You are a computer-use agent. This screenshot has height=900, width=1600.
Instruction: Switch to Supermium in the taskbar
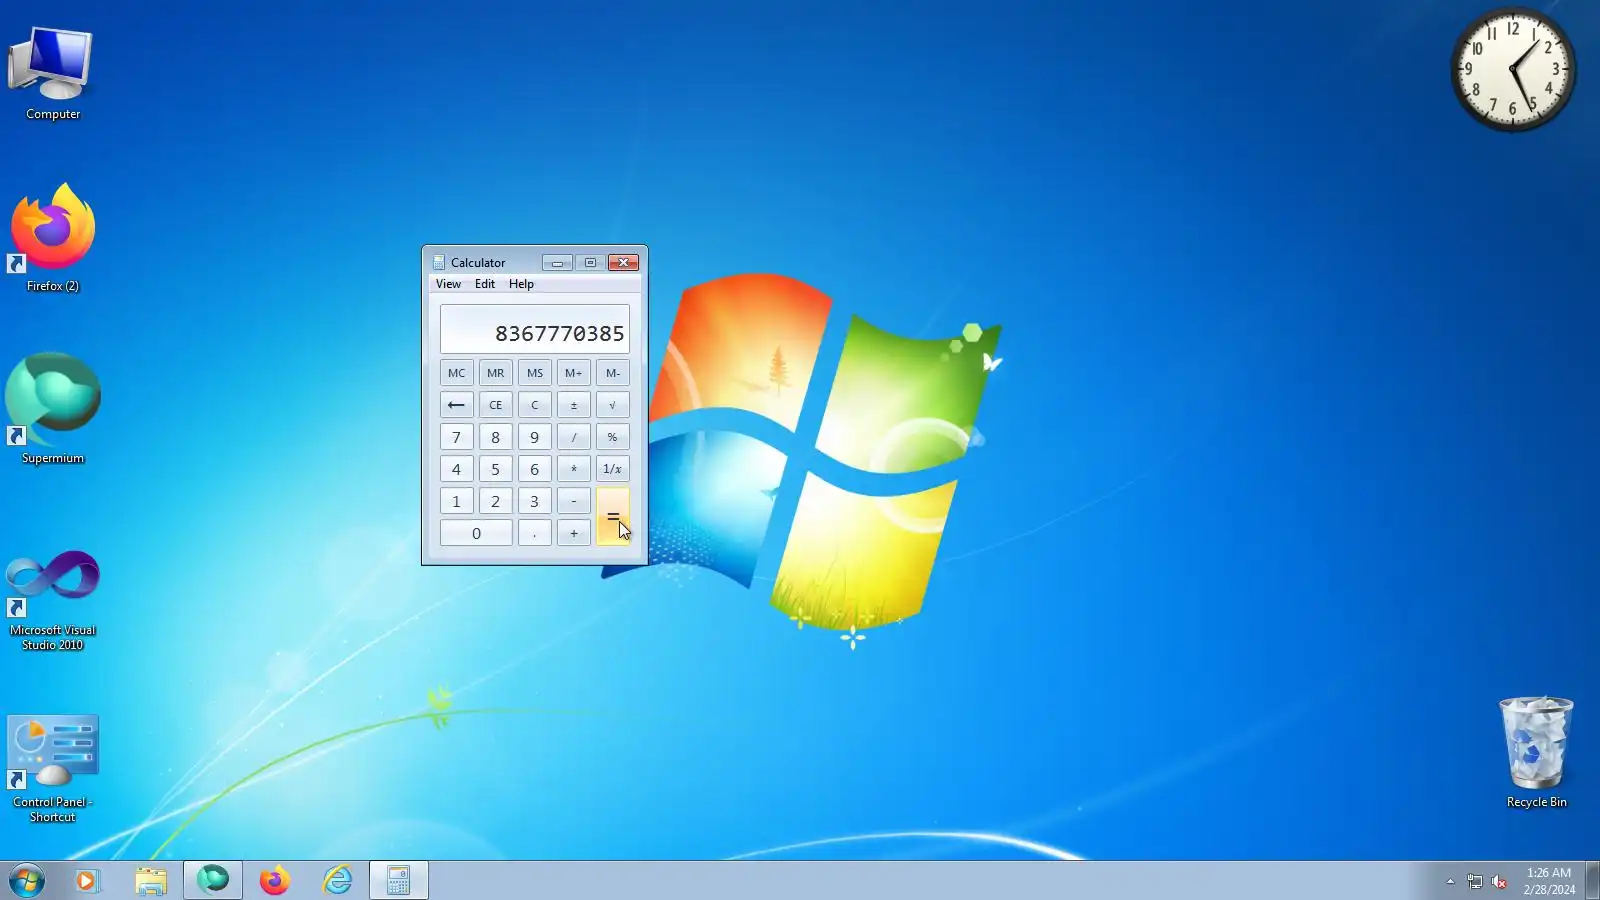(x=213, y=880)
